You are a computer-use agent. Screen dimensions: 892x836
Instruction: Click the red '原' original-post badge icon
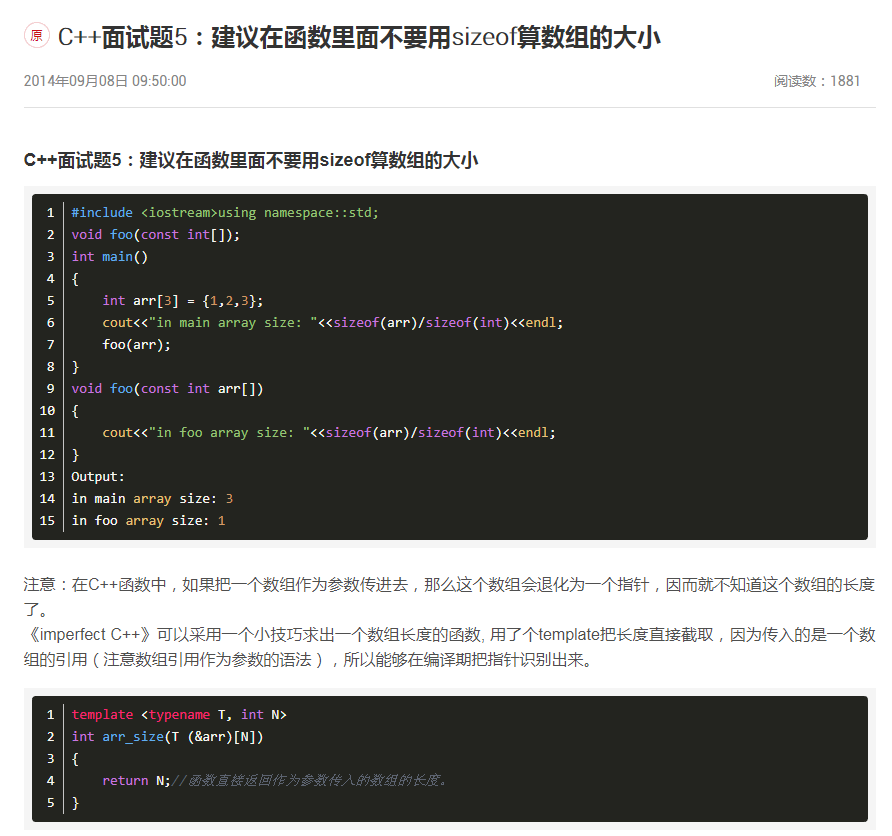[36, 36]
